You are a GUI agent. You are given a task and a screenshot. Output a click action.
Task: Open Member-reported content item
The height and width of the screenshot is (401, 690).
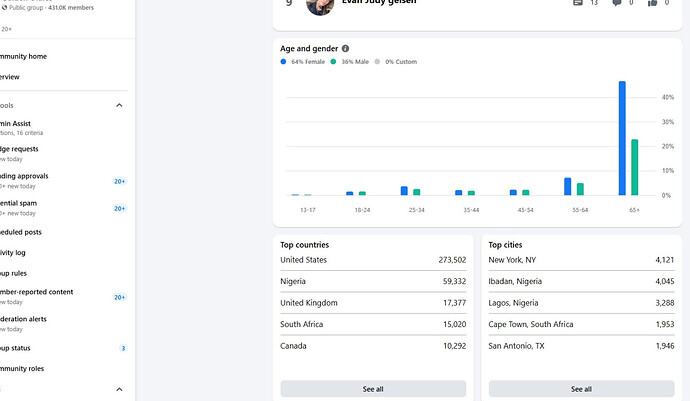[x=36, y=292]
